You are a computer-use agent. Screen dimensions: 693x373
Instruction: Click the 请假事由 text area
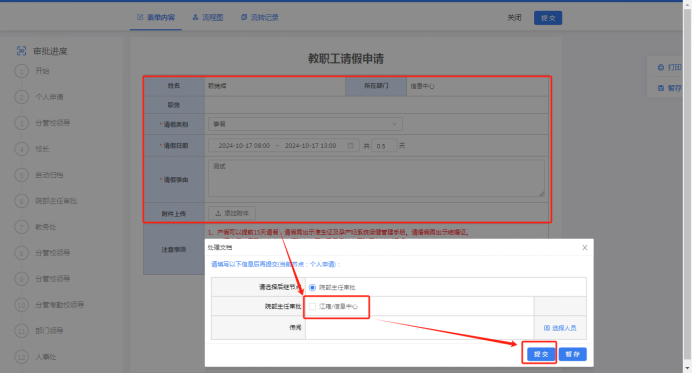(376, 178)
